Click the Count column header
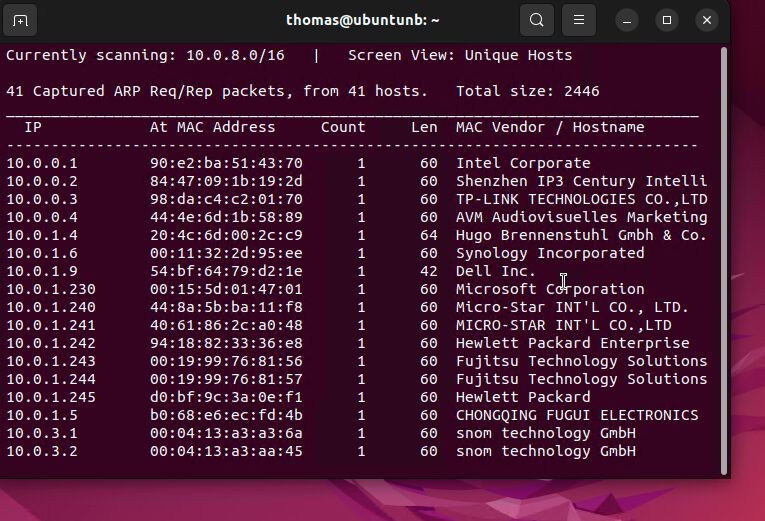The width and height of the screenshot is (765, 521). pos(343,127)
